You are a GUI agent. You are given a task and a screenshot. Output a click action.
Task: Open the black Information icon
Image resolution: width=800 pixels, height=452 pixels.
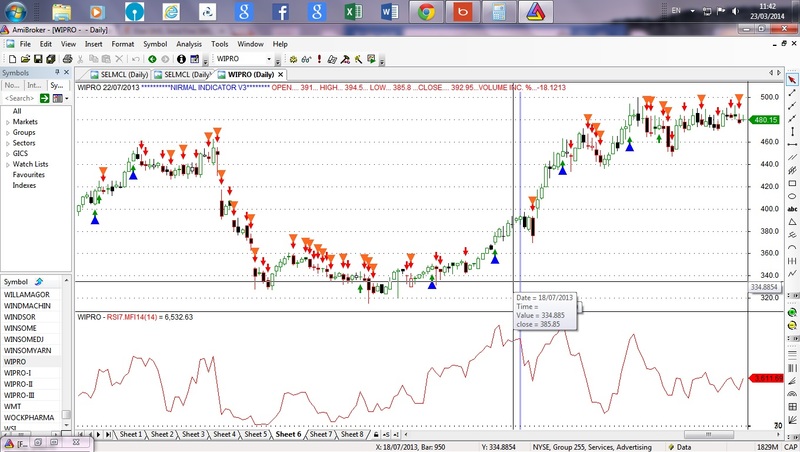click(181, 59)
